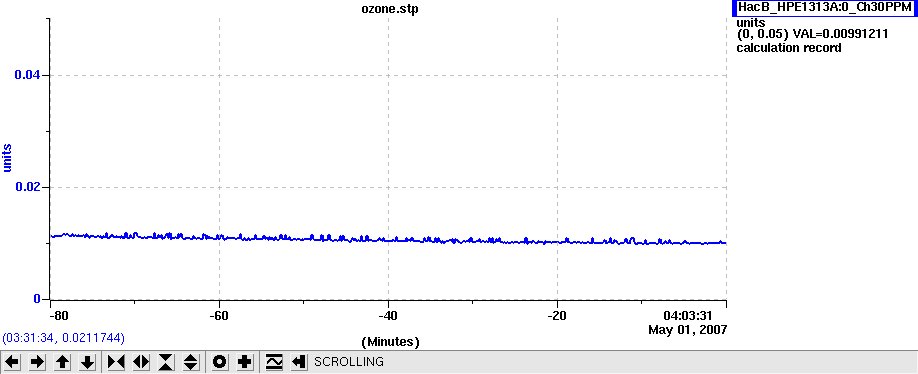The height and width of the screenshot is (374, 918).
Task: Click the horizontal compress (bowtie) icon
Action: [116, 362]
